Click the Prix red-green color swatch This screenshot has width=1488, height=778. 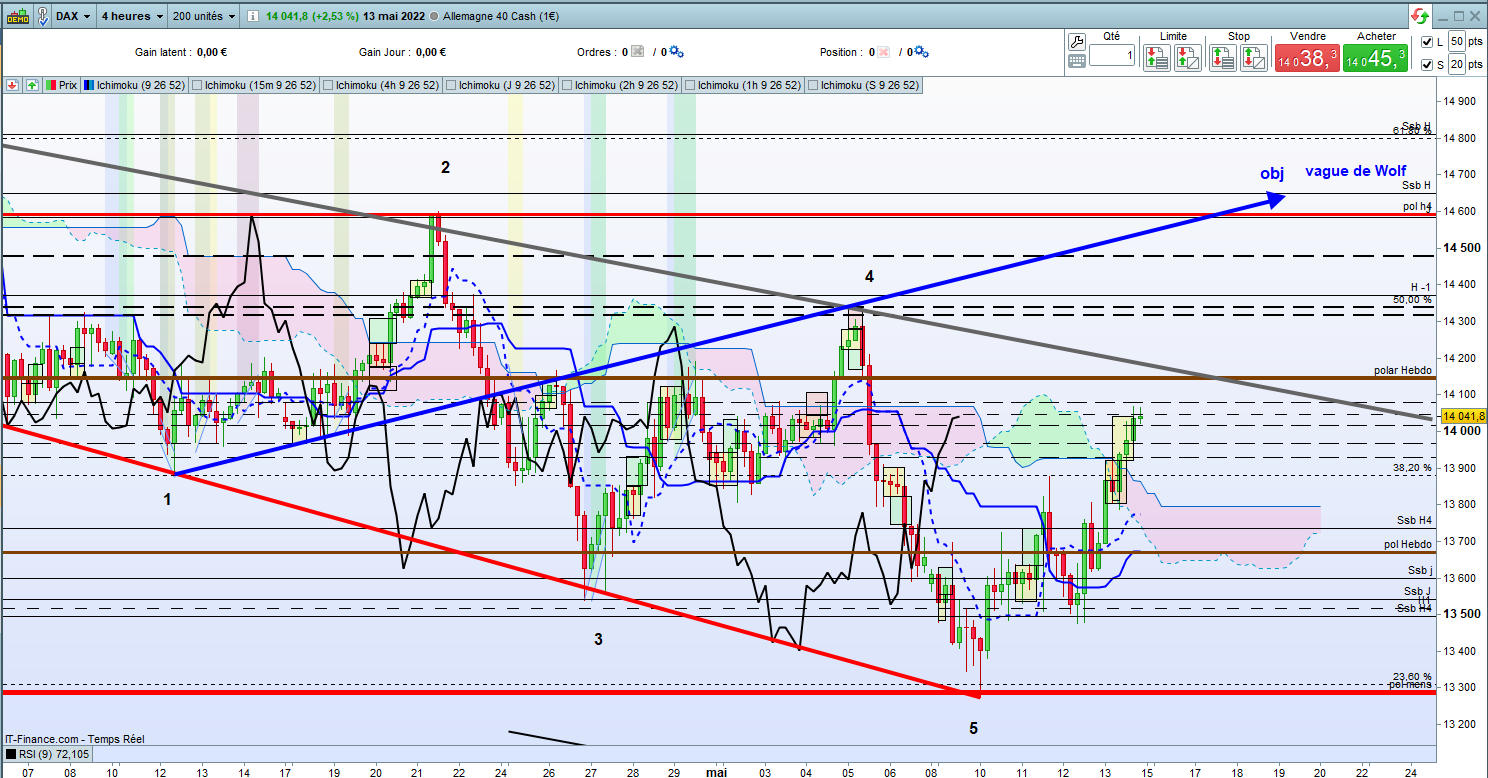pyautogui.click(x=50, y=85)
